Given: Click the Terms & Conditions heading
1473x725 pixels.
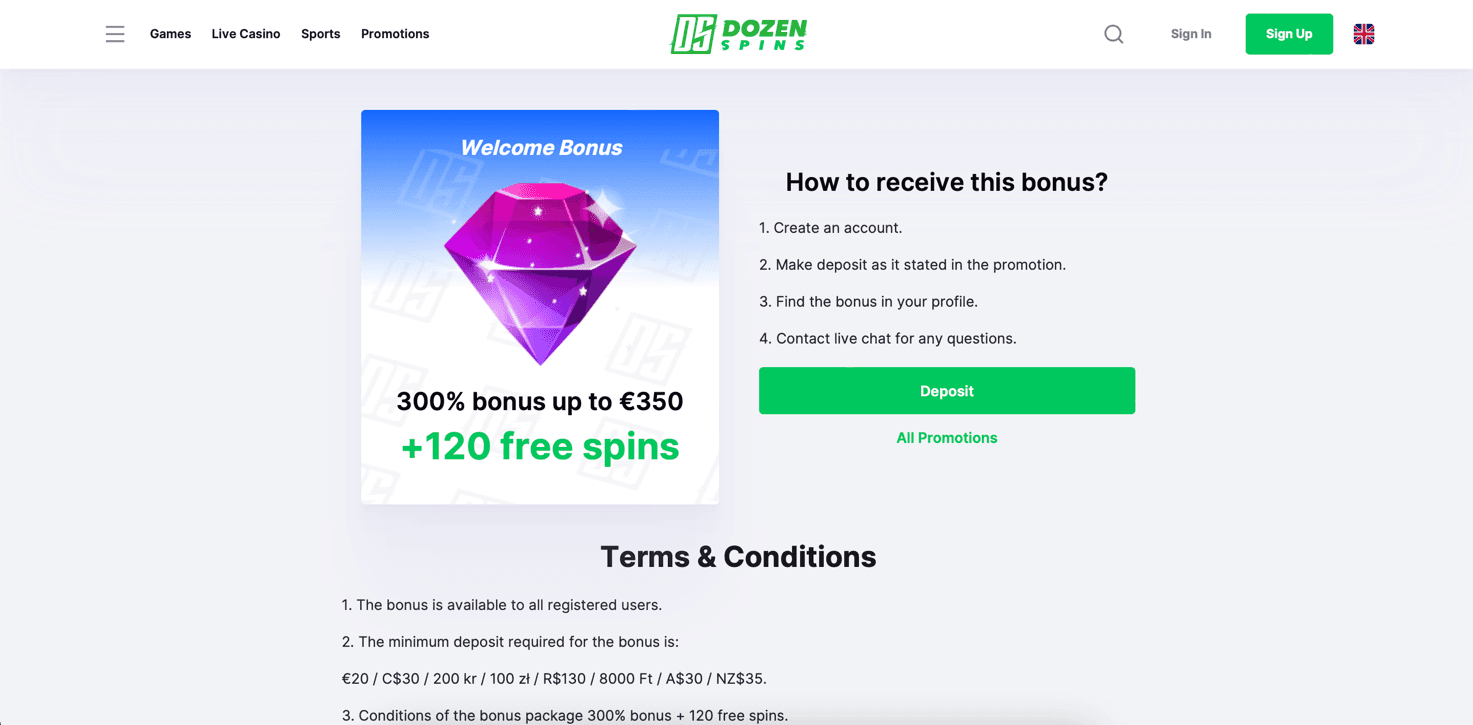Looking at the screenshot, I should click(738, 557).
